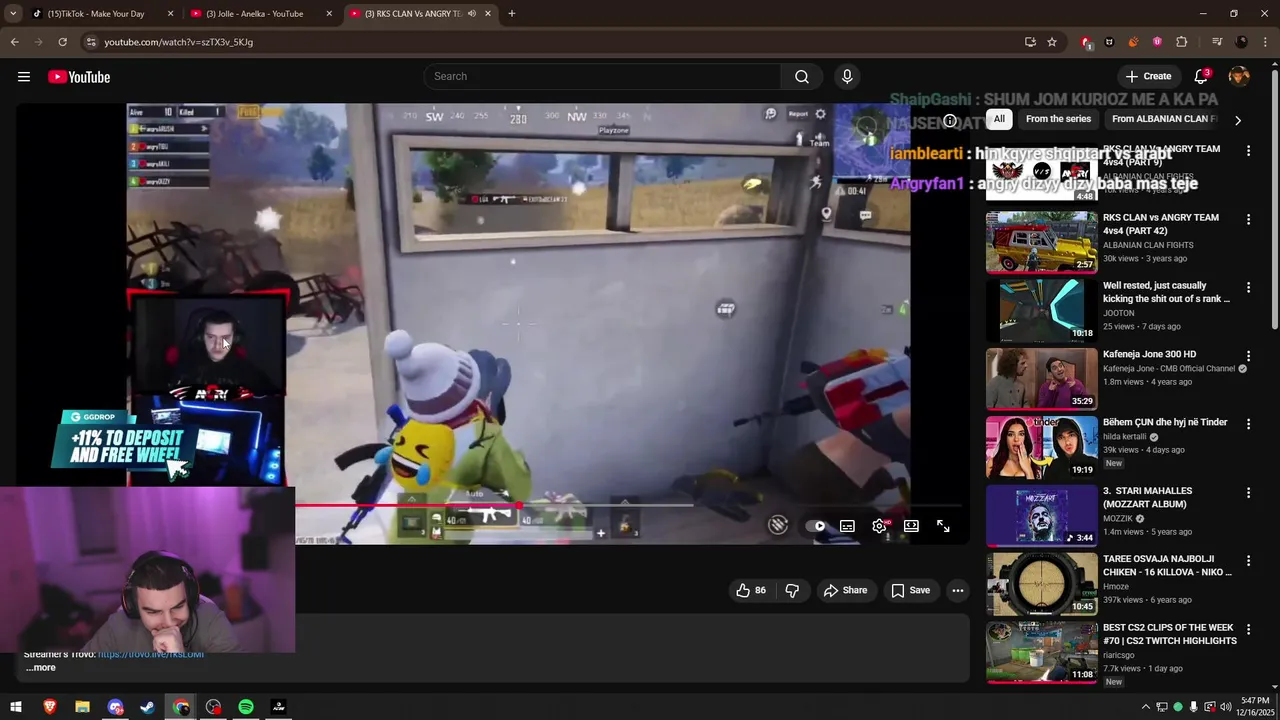
Task: Select From ALBANIAN CLAN chip
Action: pos(1164,119)
